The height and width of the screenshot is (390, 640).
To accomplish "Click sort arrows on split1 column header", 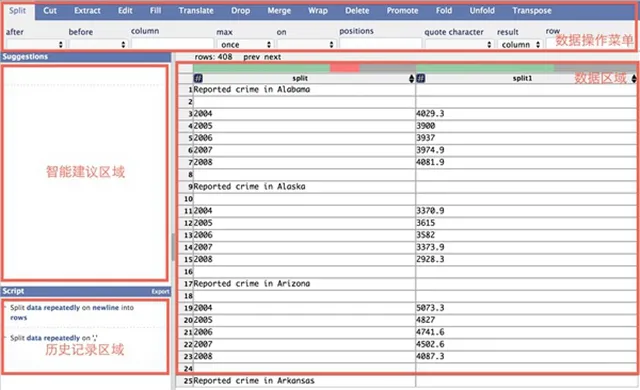I will 634,78.
